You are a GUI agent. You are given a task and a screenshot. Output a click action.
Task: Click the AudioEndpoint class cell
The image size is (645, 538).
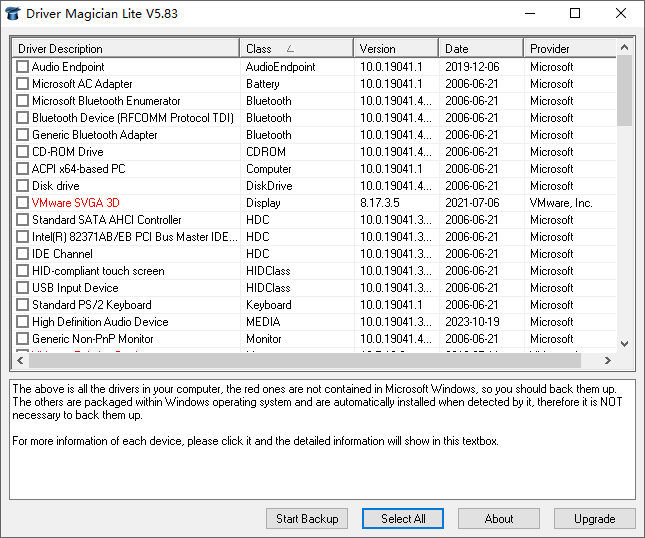tap(281, 67)
